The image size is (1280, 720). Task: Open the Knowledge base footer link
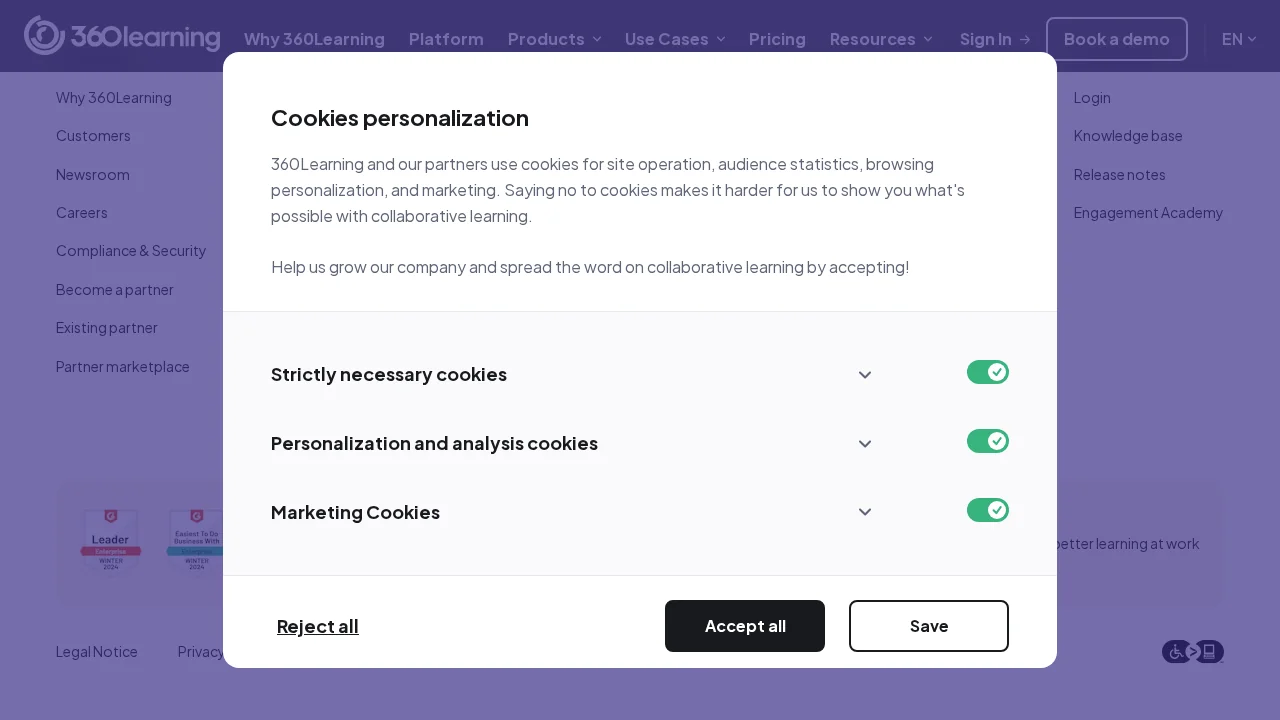tap(1128, 136)
